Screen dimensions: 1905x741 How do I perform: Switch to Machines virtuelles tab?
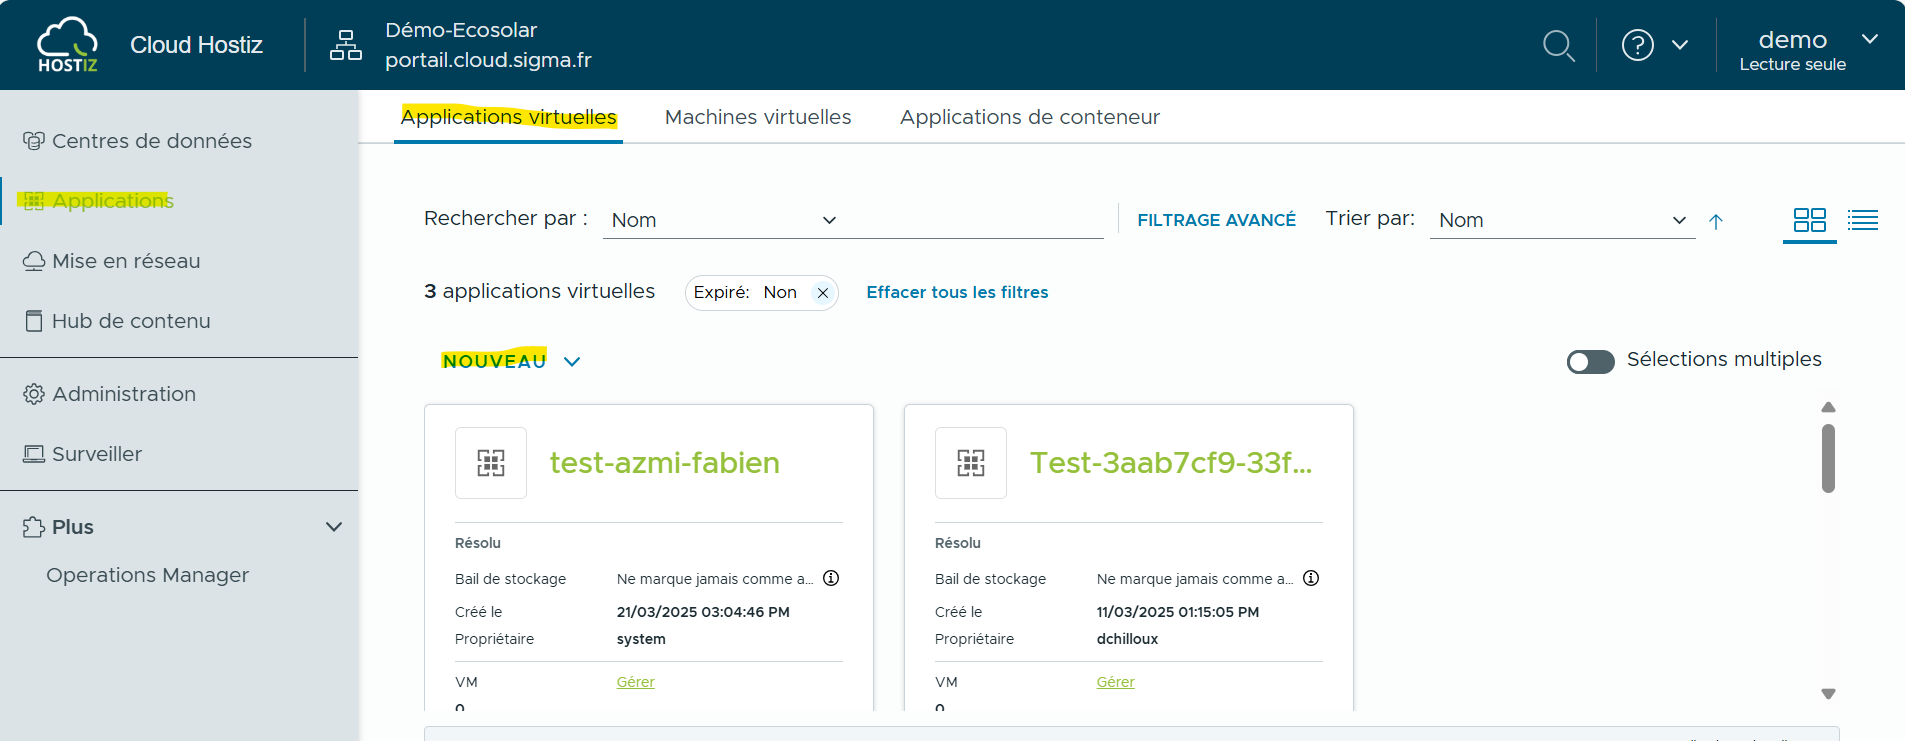click(x=758, y=117)
